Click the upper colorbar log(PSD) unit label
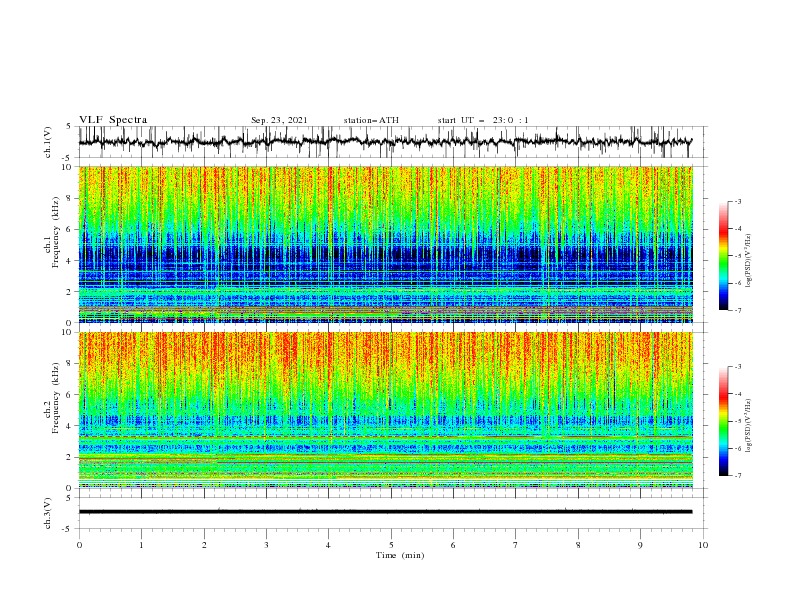The image size is (792, 612). 749,261
